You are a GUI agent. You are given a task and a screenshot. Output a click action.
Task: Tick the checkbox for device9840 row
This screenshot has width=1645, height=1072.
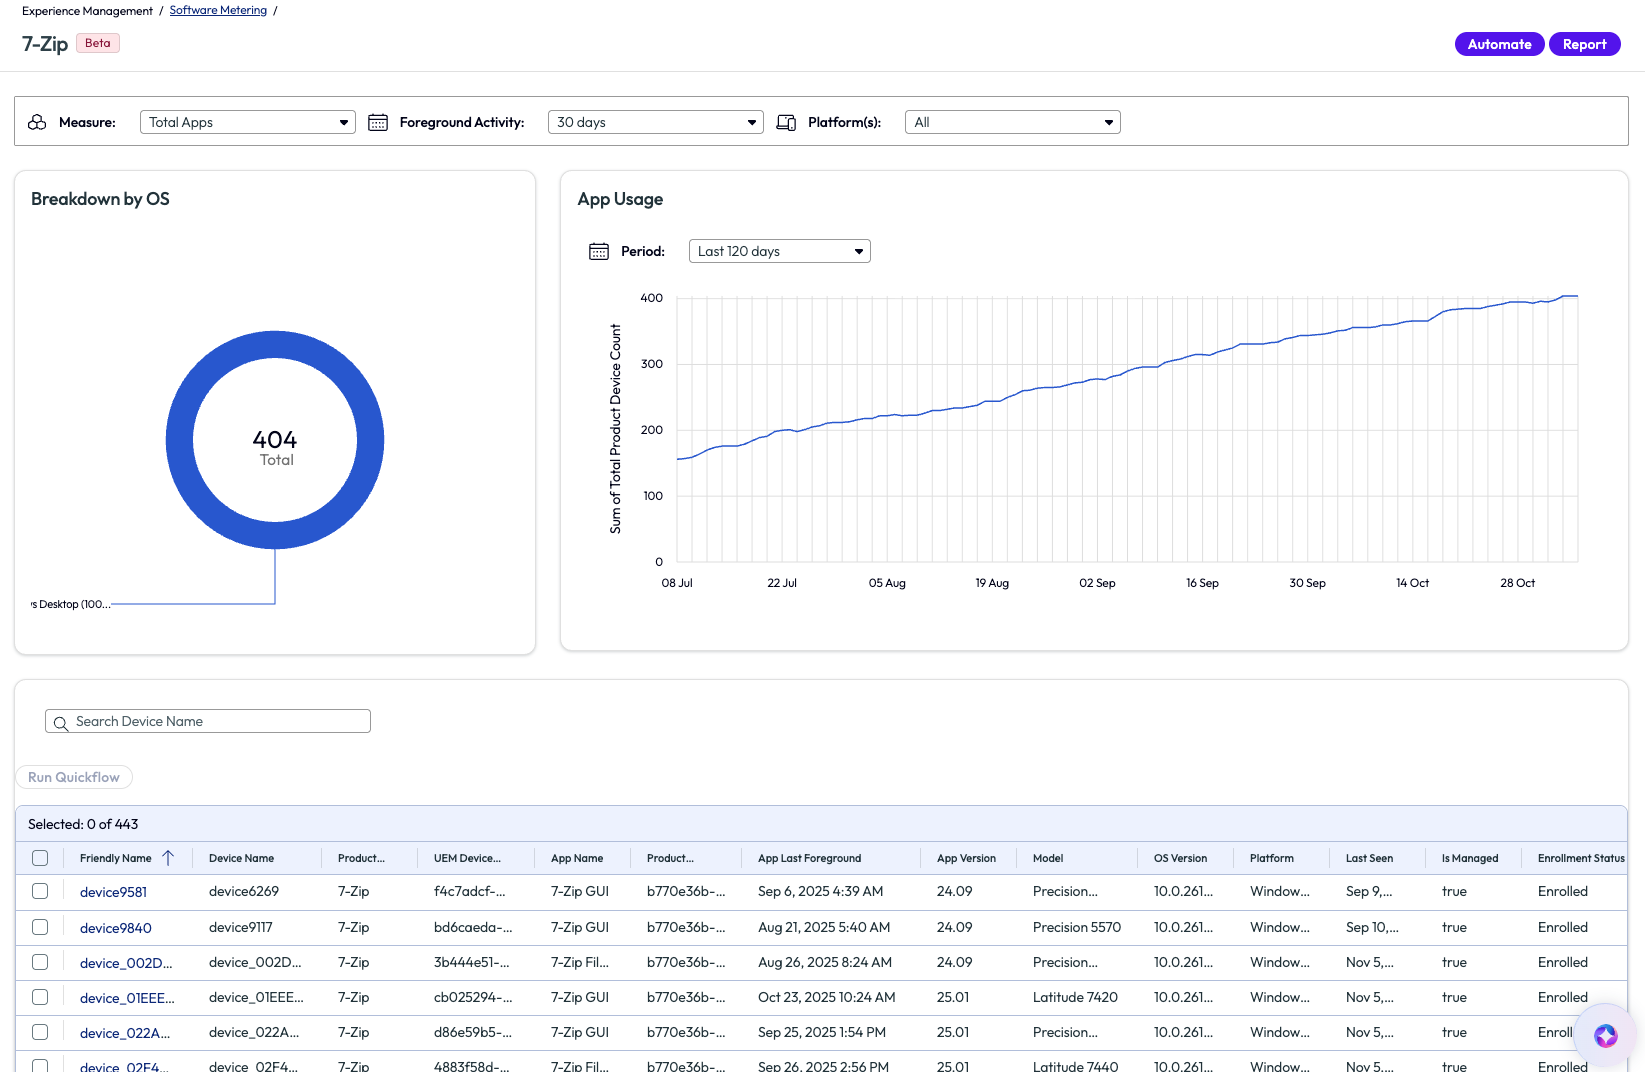(x=40, y=927)
